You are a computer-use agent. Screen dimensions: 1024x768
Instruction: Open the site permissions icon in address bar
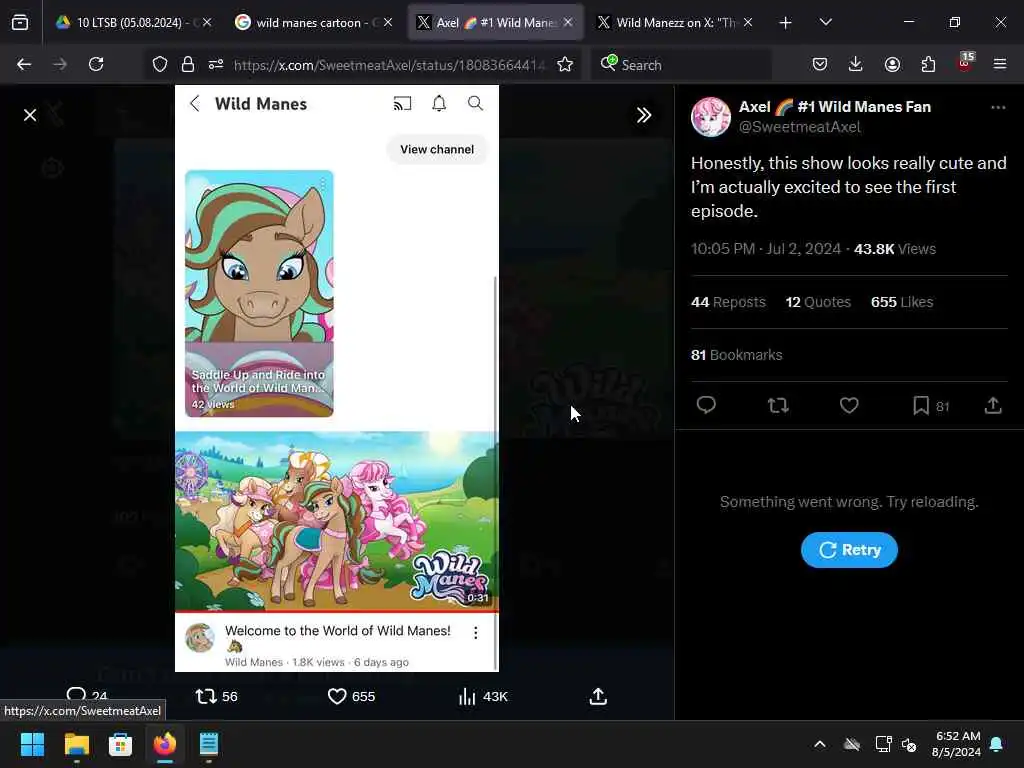coord(216,64)
